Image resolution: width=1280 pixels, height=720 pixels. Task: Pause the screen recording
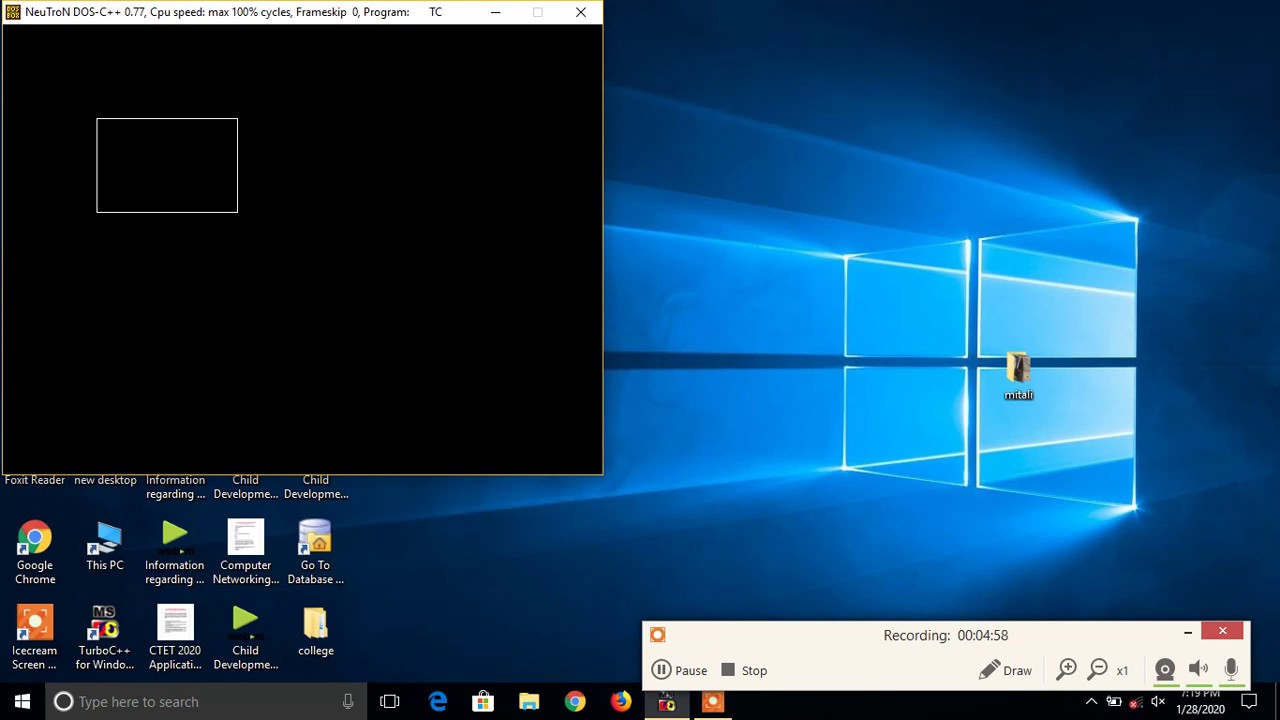[679, 670]
